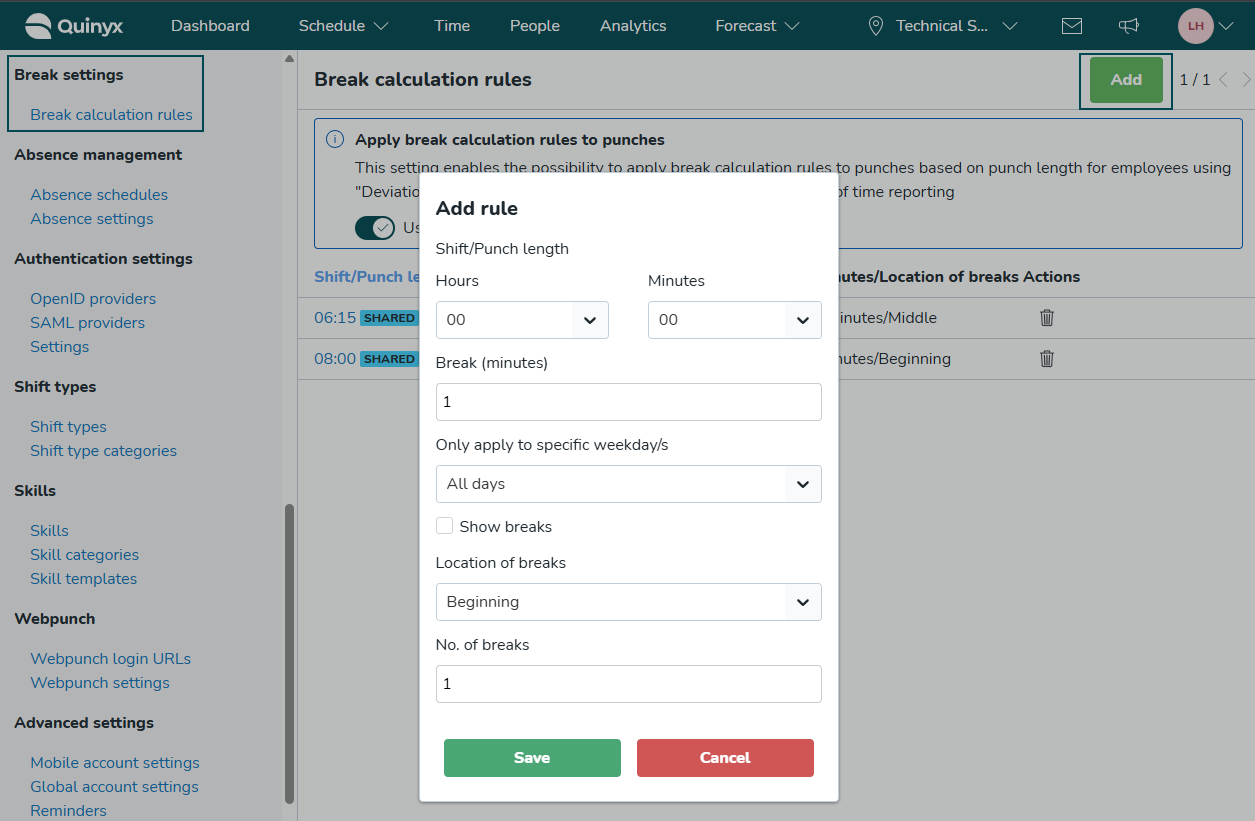Click the megaphone announcements icon
Screen dimensions: 1255x821
(1129, 26)
